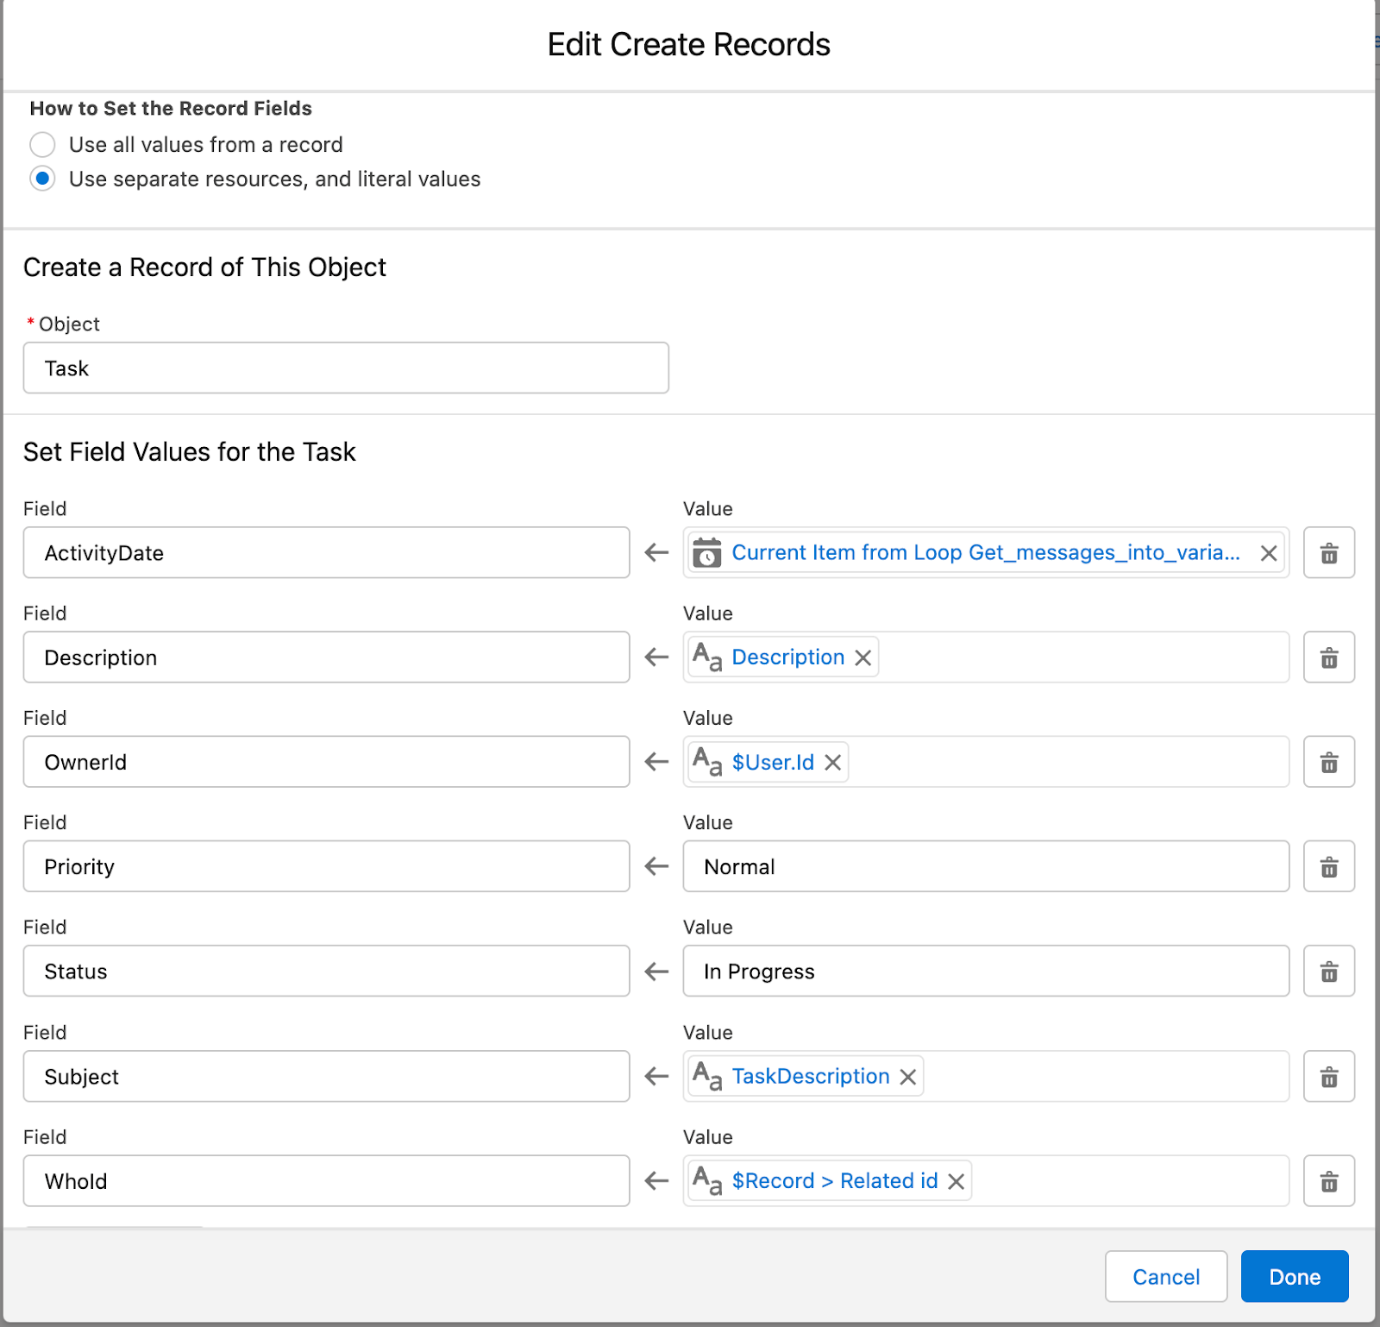
Task: Remove the $User.Id value pill
Action: tap(832, 763)
